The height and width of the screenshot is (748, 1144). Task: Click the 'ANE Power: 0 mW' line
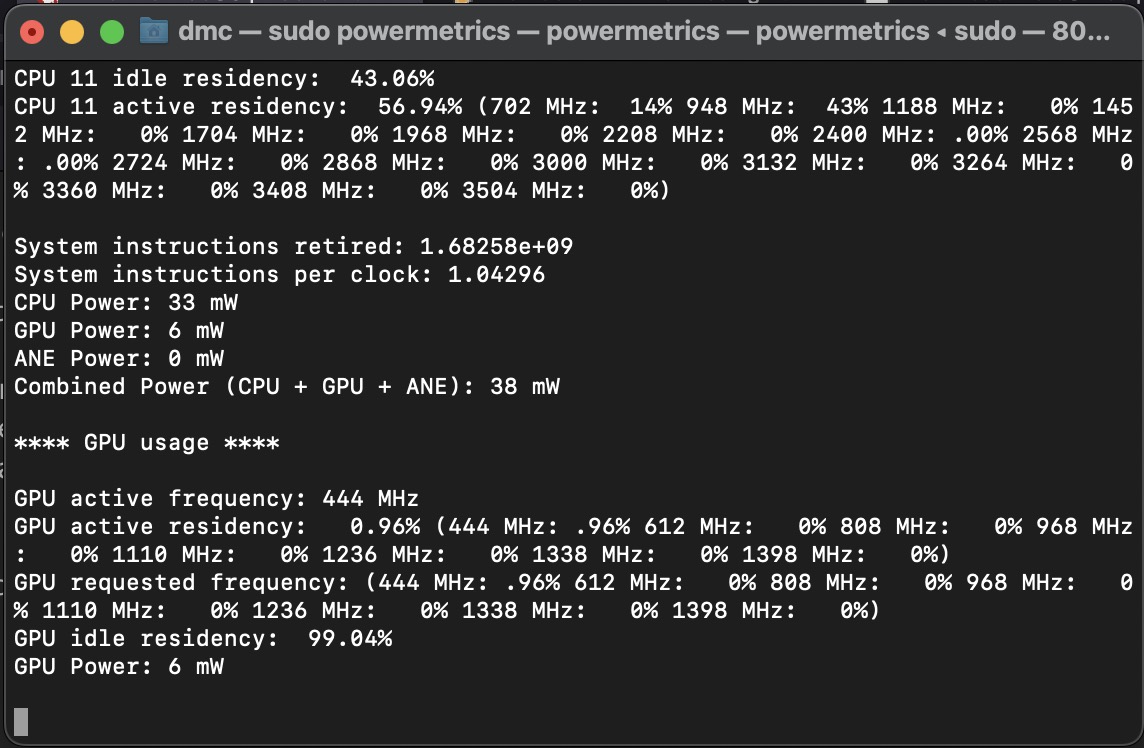click(119, 358)
